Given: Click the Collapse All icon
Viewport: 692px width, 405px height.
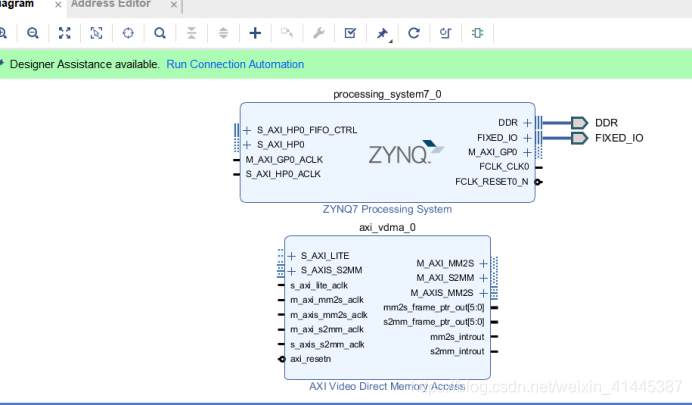Looking at the screenshot, I should 192,33.
